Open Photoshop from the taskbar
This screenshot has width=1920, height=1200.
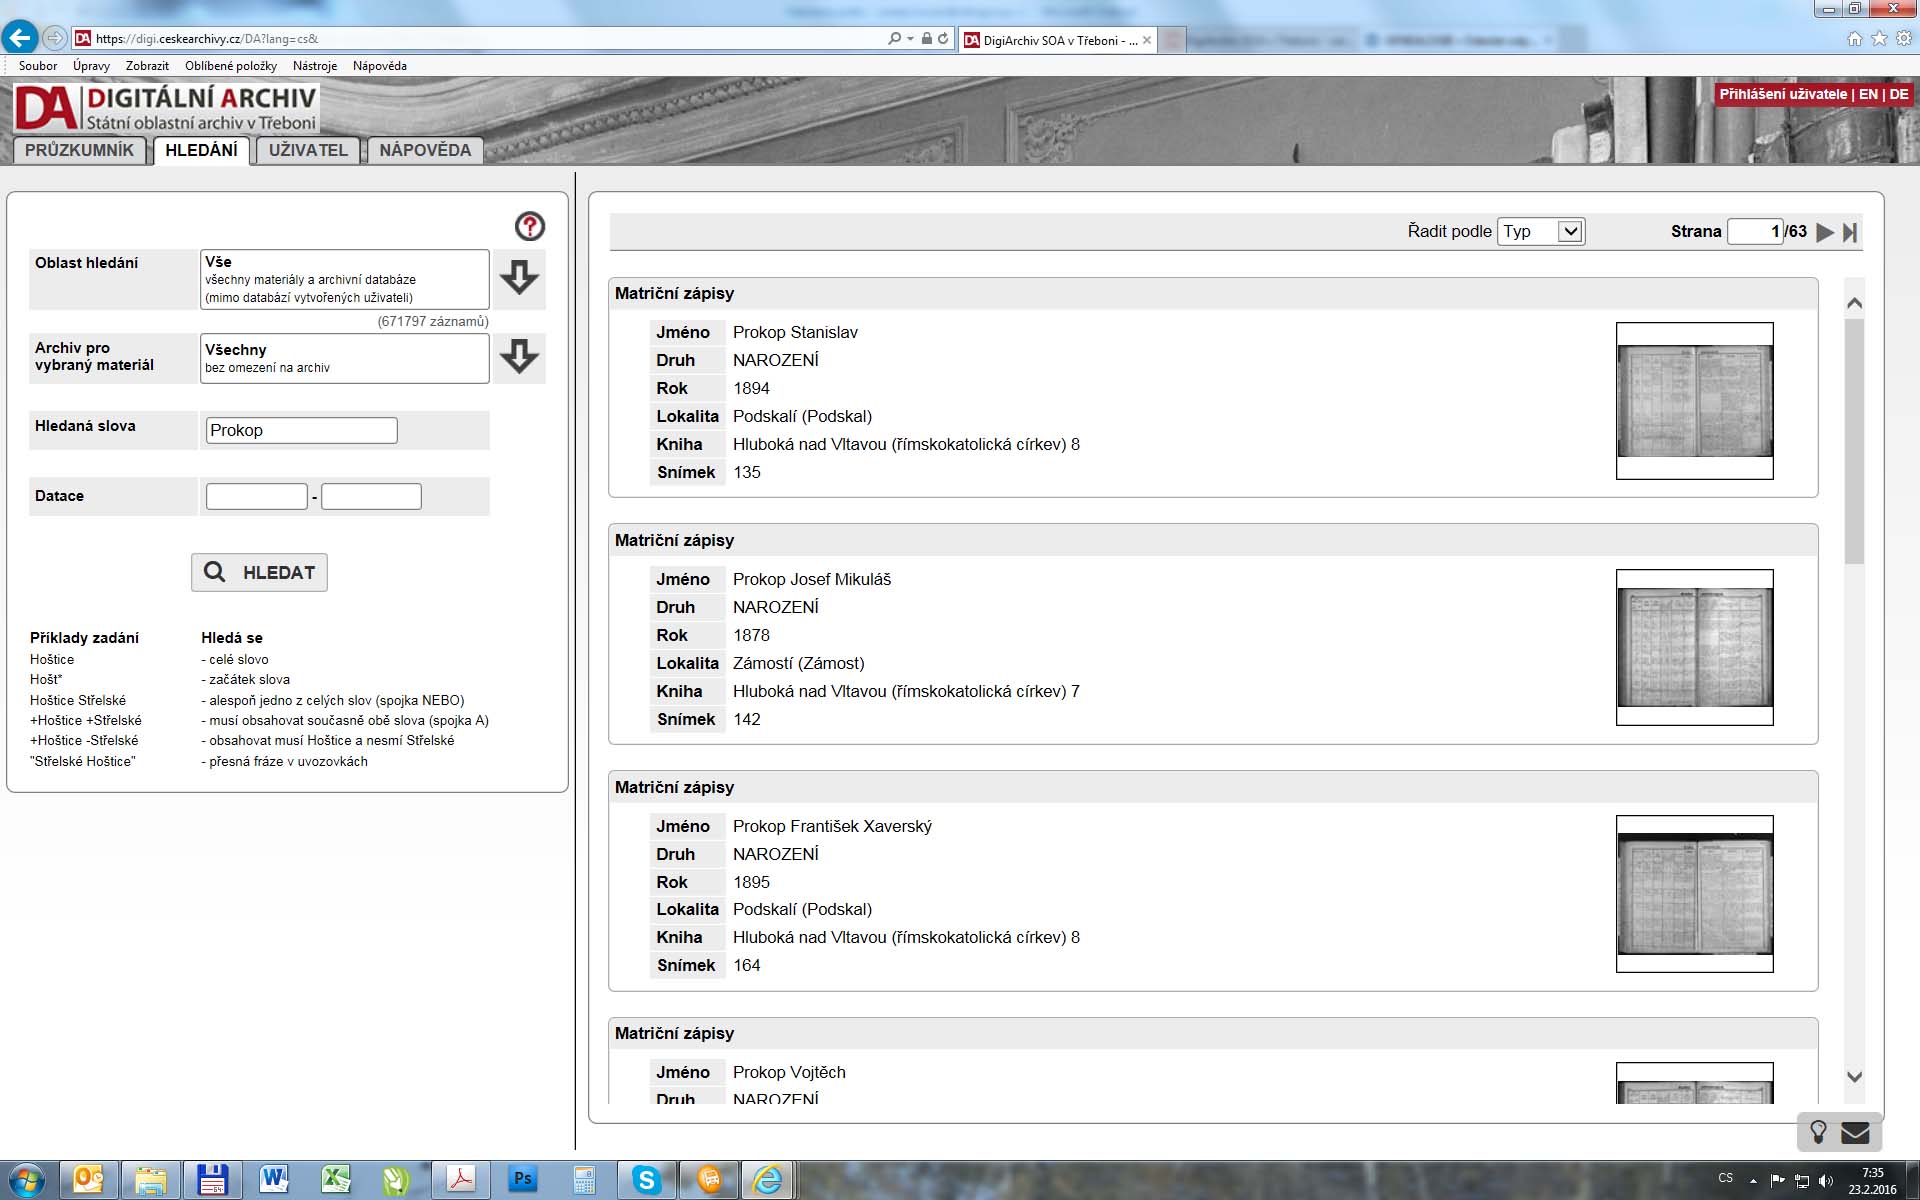(522, 1180)
